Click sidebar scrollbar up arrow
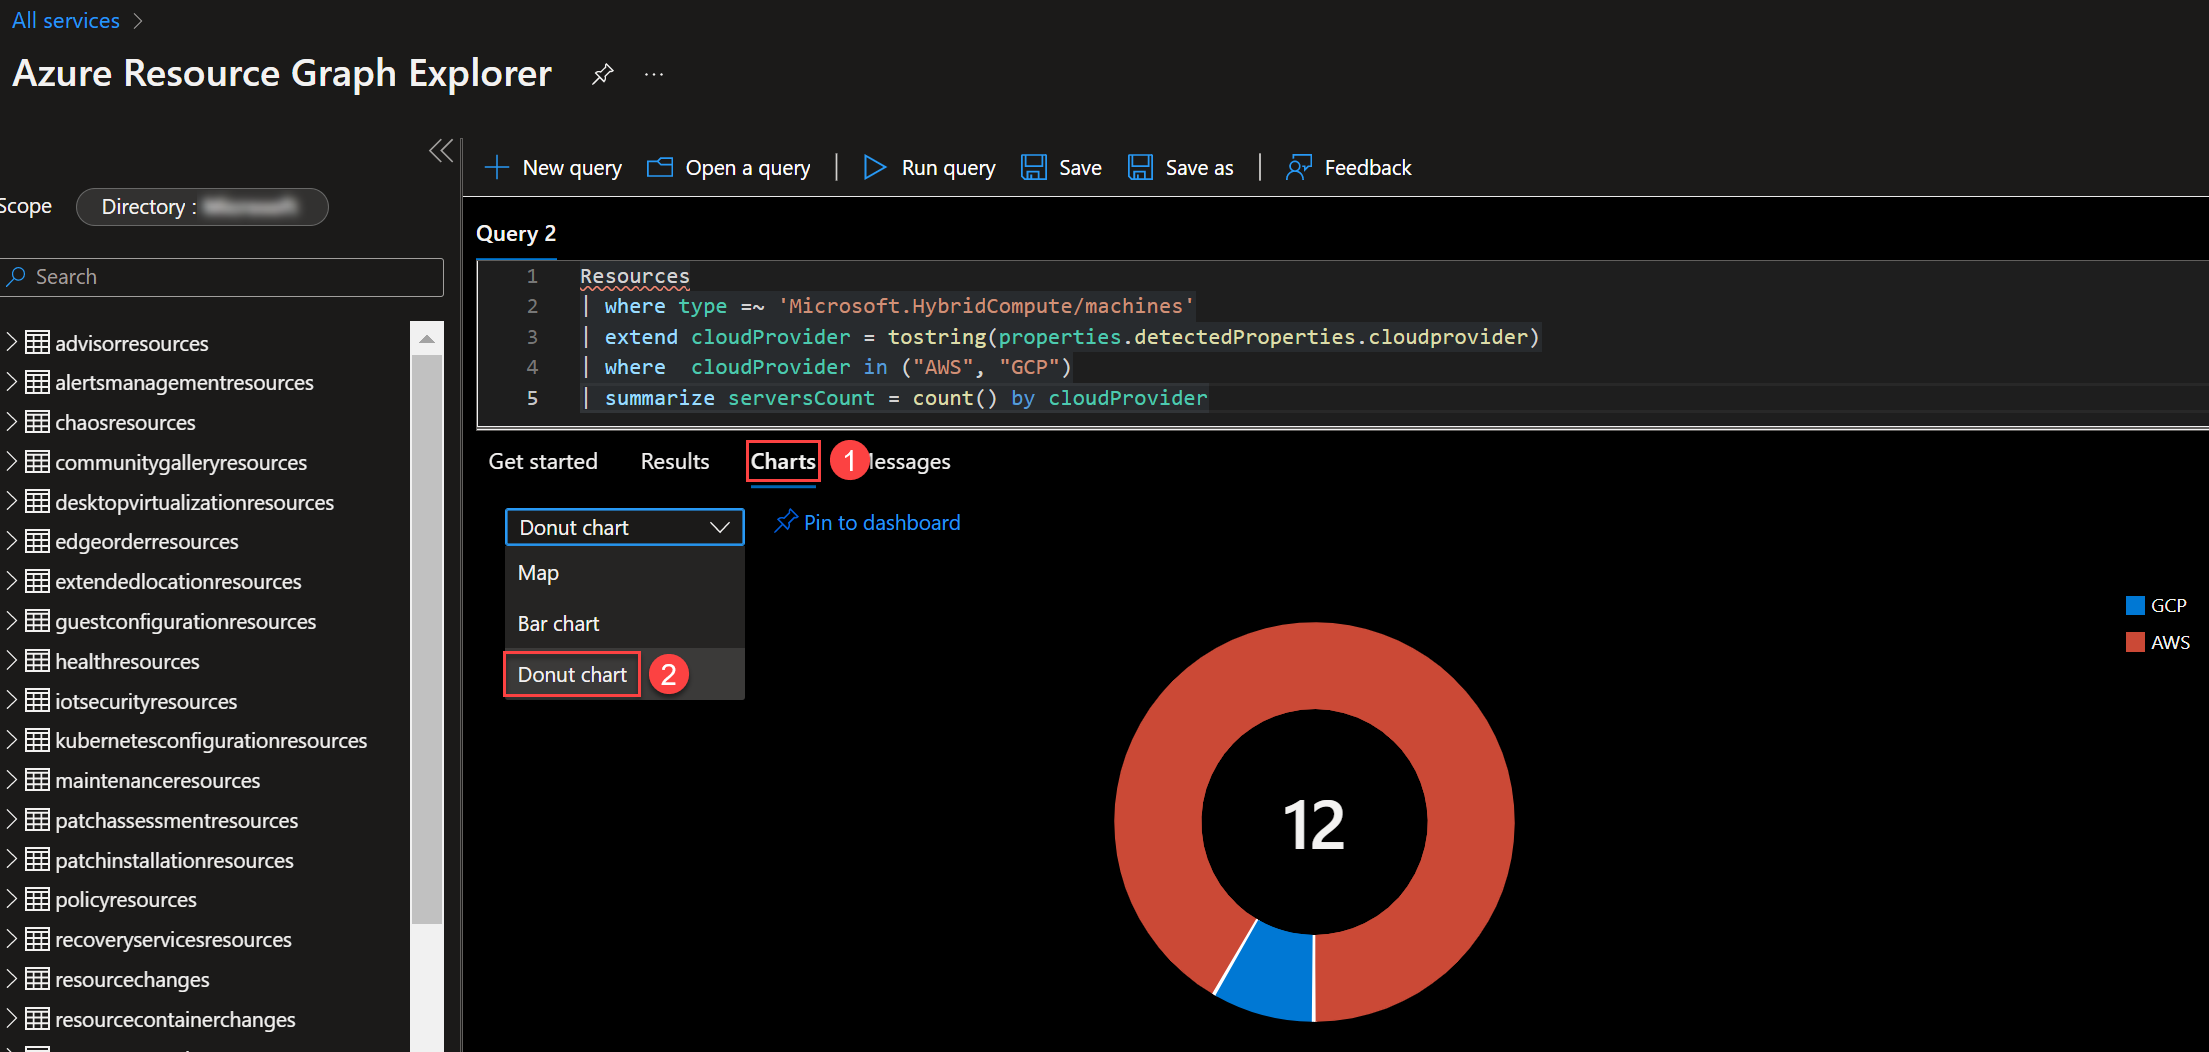 [x=427, y=338]
